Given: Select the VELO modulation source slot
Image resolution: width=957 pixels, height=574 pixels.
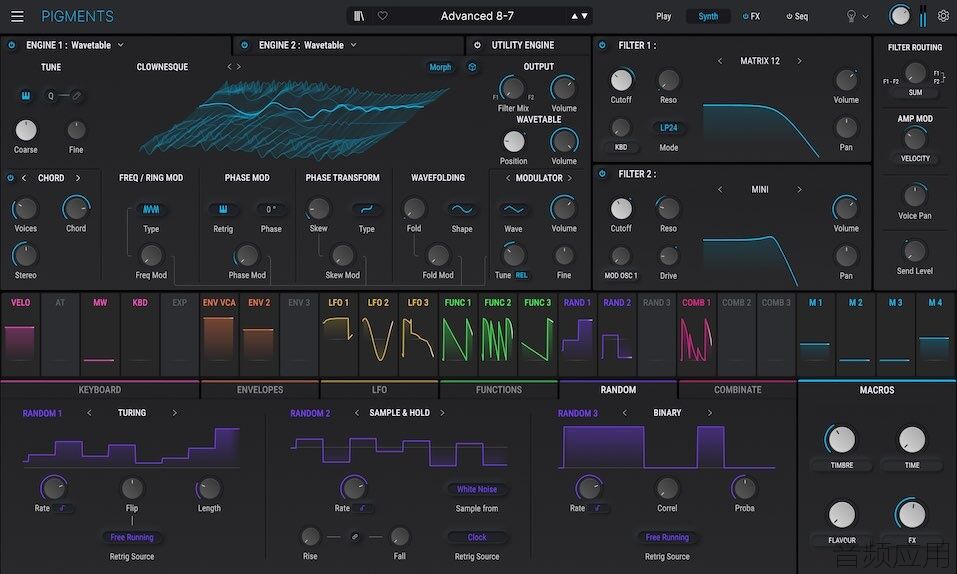Looking at the screenshot, I should point(20,334).
